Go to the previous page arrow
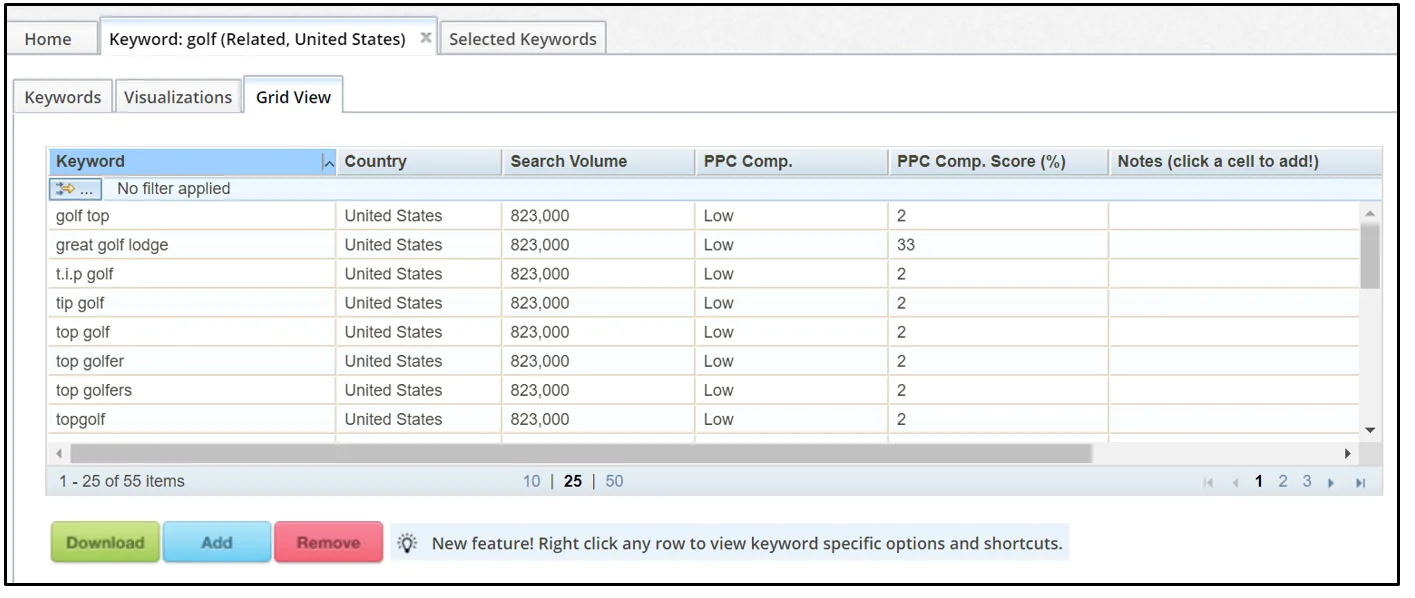Image resolution: width=1415 pixels, height=598 pixels. [1235, 483]
